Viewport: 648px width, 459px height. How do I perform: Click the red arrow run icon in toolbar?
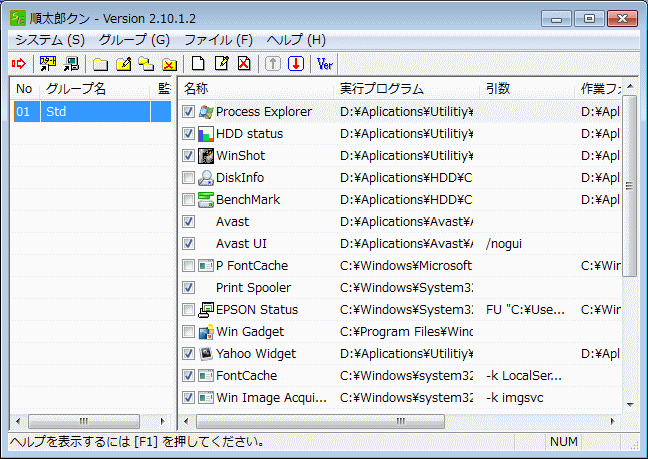[x=18, y=64]
